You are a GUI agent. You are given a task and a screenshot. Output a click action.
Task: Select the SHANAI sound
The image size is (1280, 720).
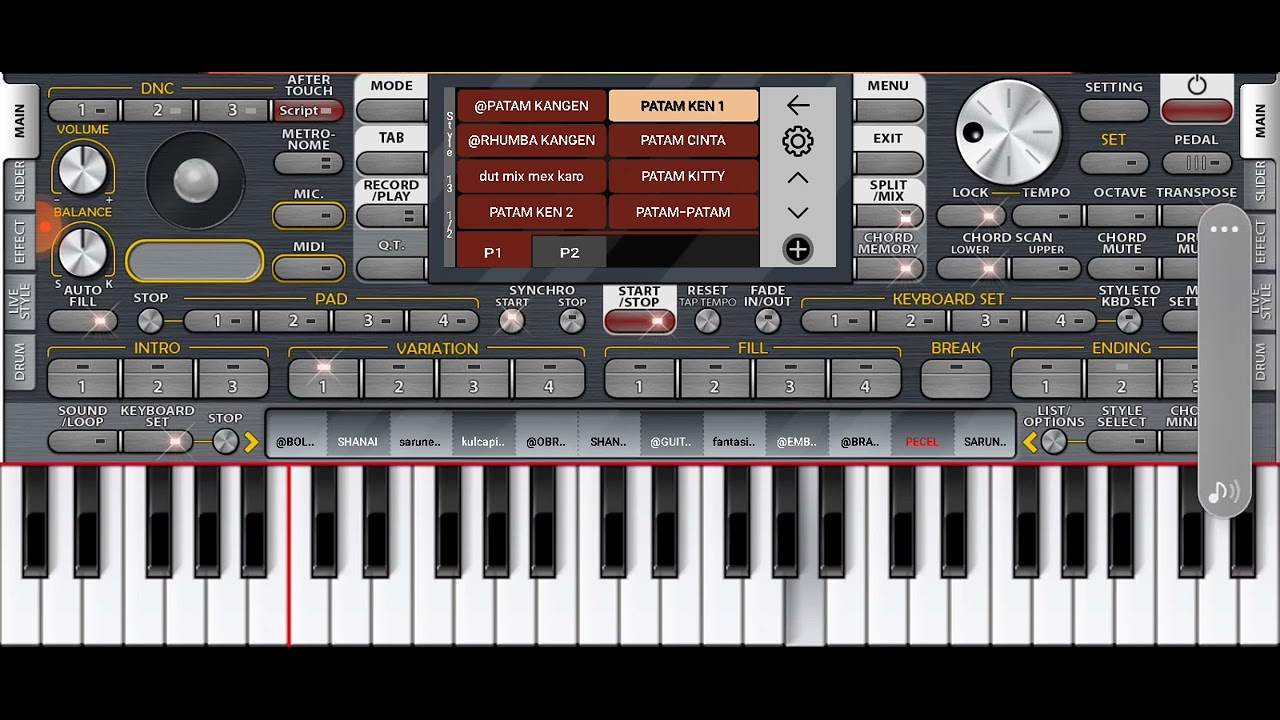(357, 441)
